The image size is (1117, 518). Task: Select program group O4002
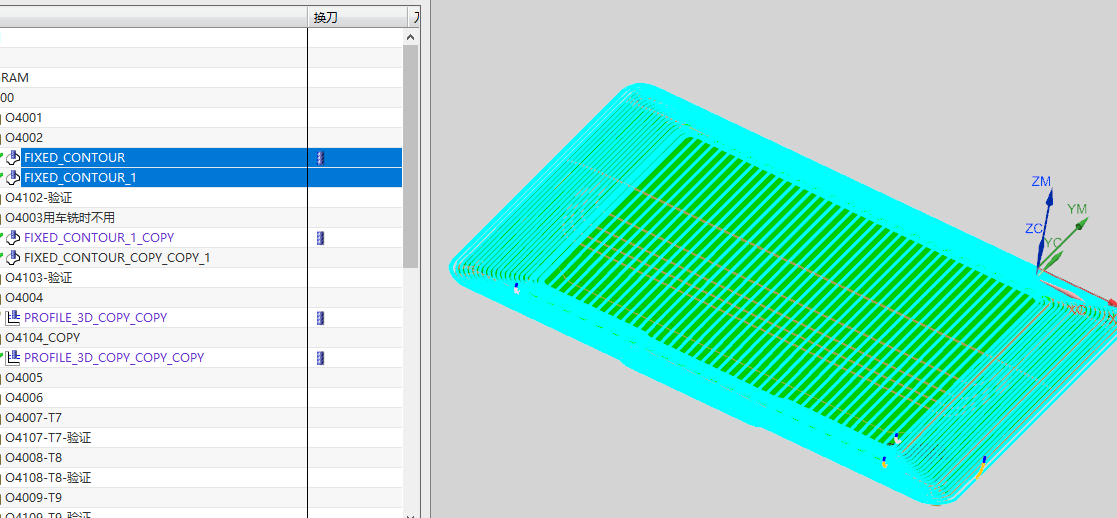[24, 138]
